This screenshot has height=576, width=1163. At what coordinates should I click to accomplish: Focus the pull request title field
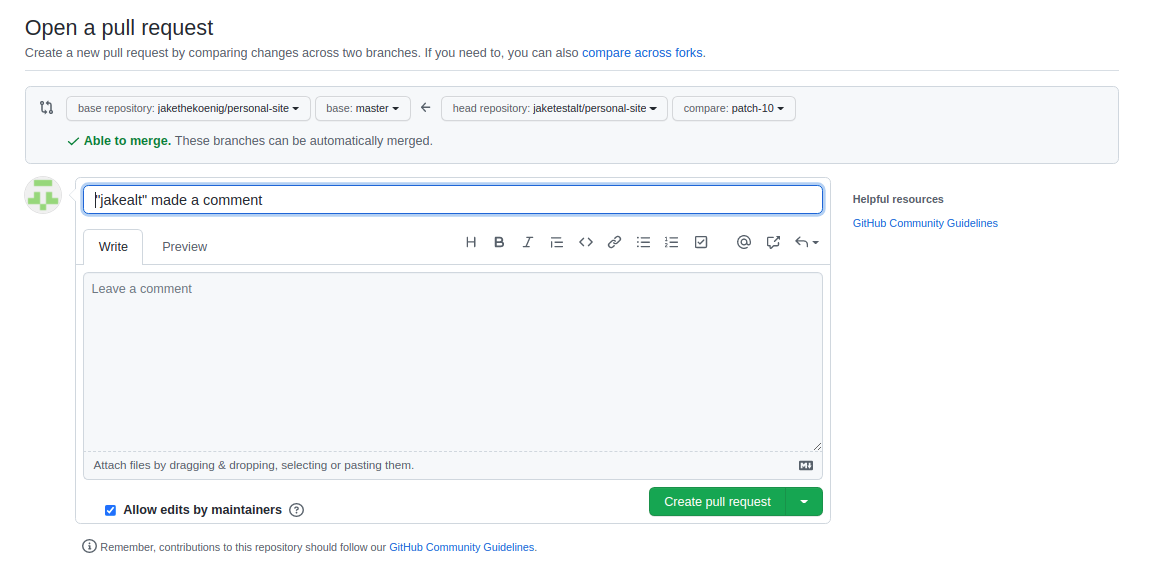click(452, 200)
